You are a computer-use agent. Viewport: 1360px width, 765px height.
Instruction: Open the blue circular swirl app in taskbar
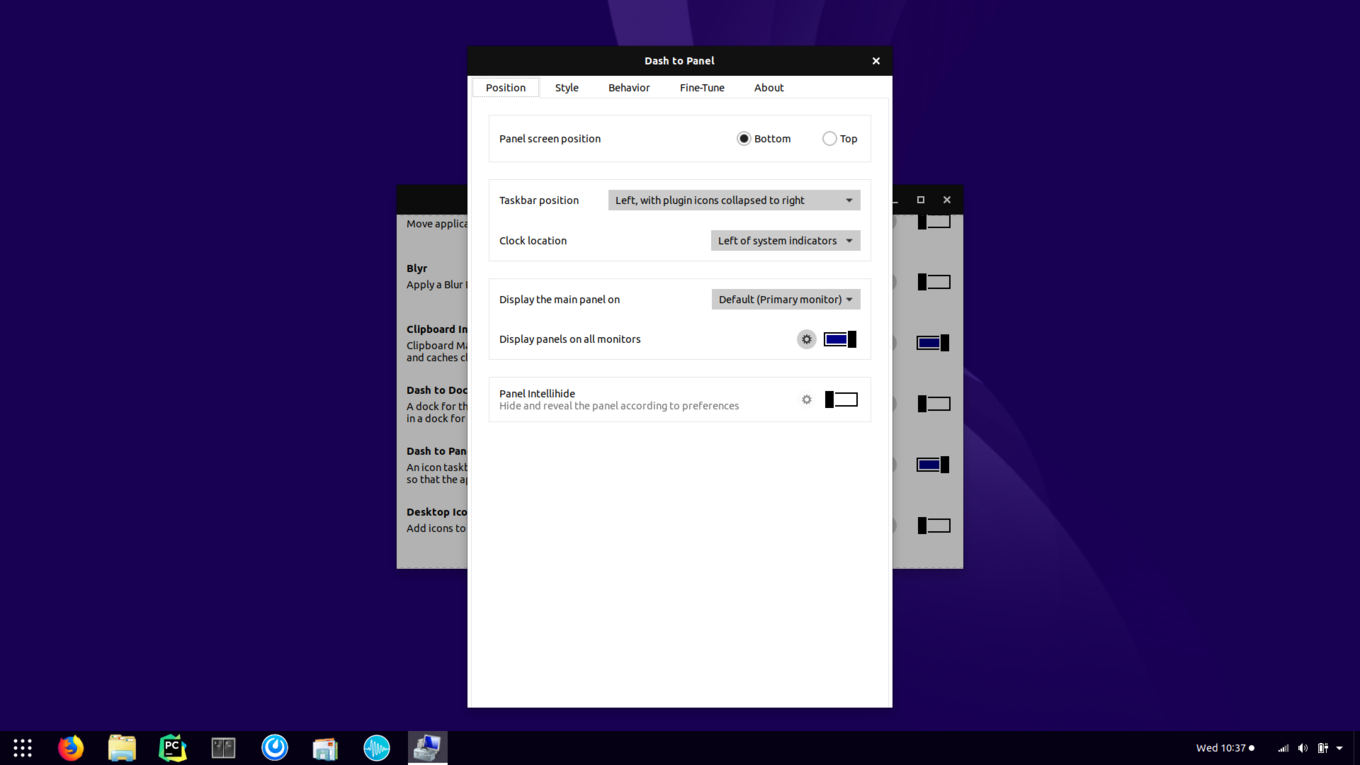tap(275, 748)
